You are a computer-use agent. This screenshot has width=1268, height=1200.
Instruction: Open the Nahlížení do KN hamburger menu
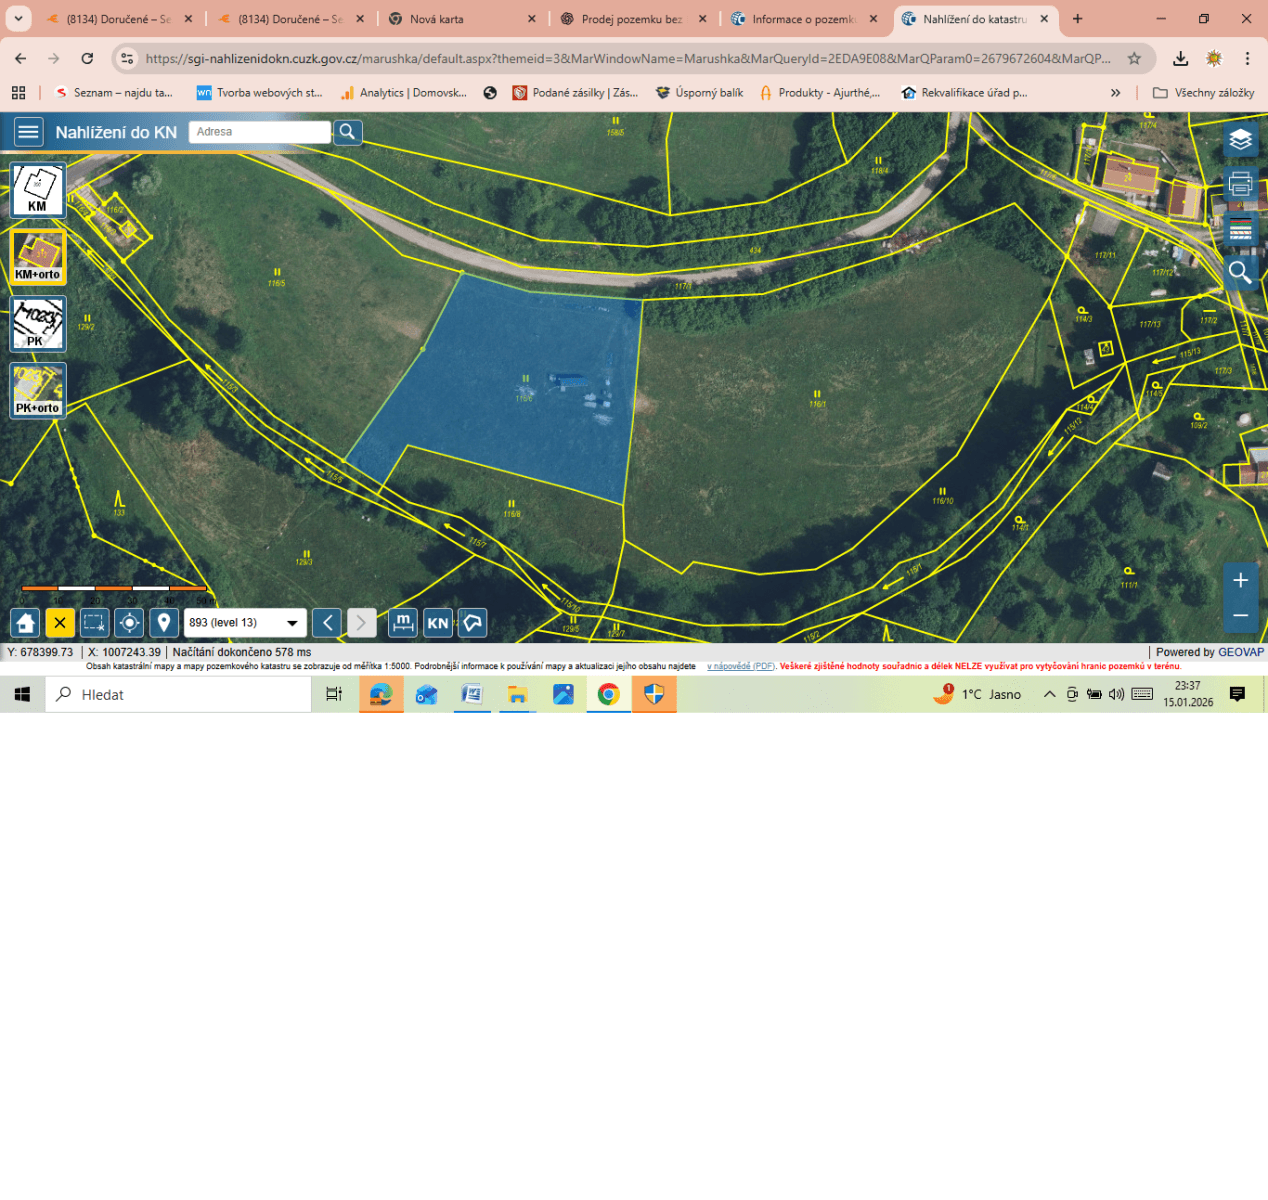click(28, 131)
